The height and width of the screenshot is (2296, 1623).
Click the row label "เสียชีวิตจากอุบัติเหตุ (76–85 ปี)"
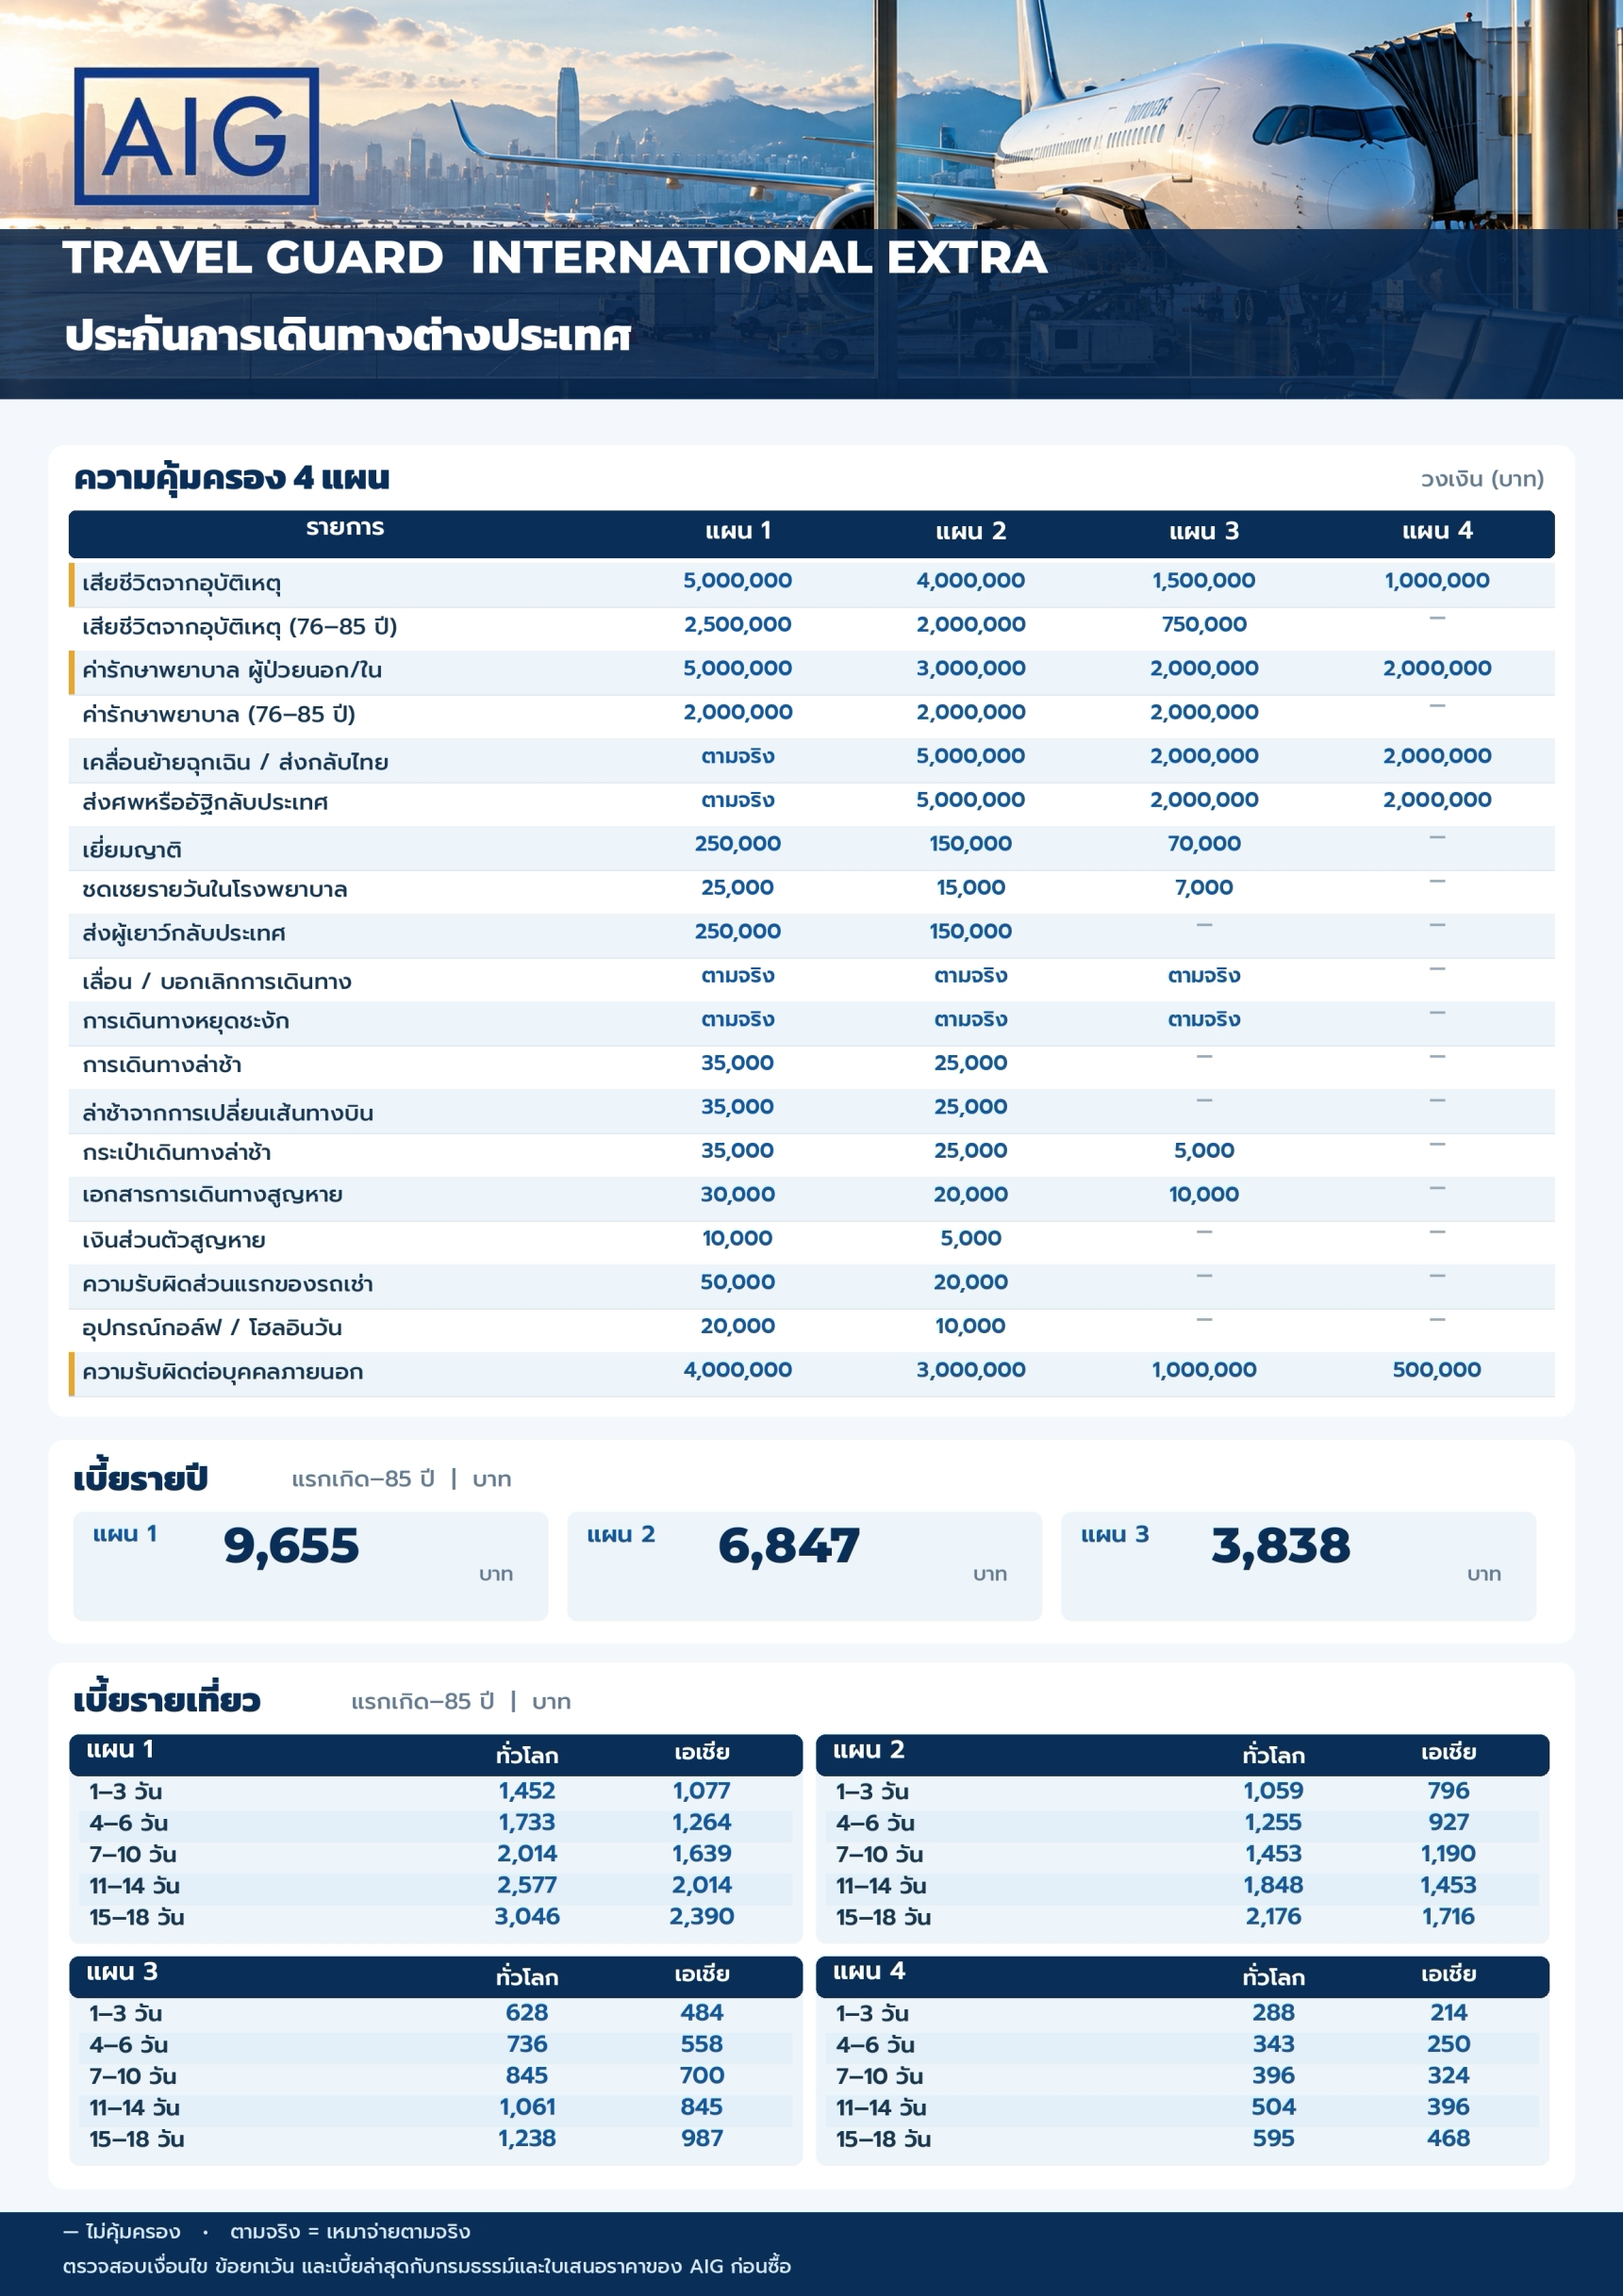point(240,627)
